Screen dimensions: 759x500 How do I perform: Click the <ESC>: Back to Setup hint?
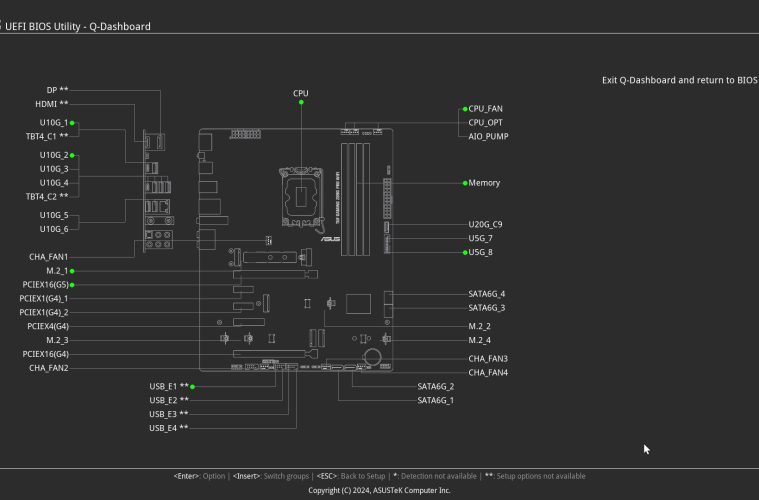tap(351, 476)
